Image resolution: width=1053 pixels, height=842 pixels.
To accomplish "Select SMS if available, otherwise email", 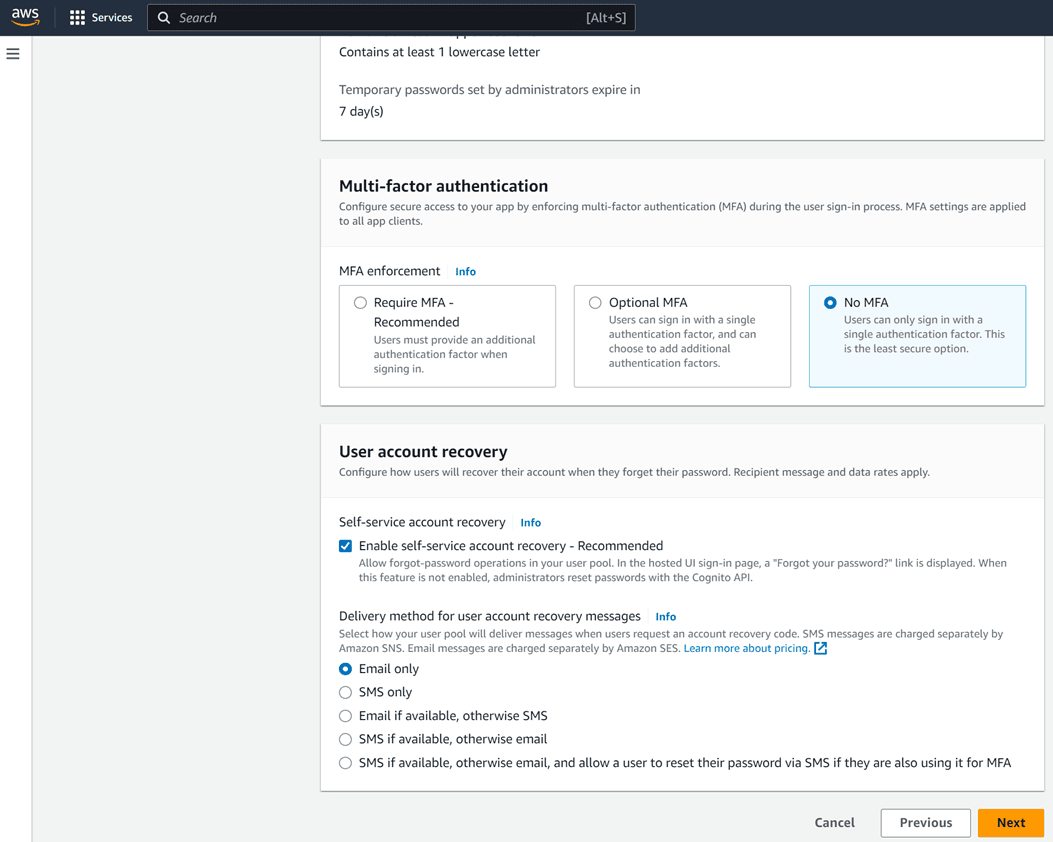I will tap(345, 739).
